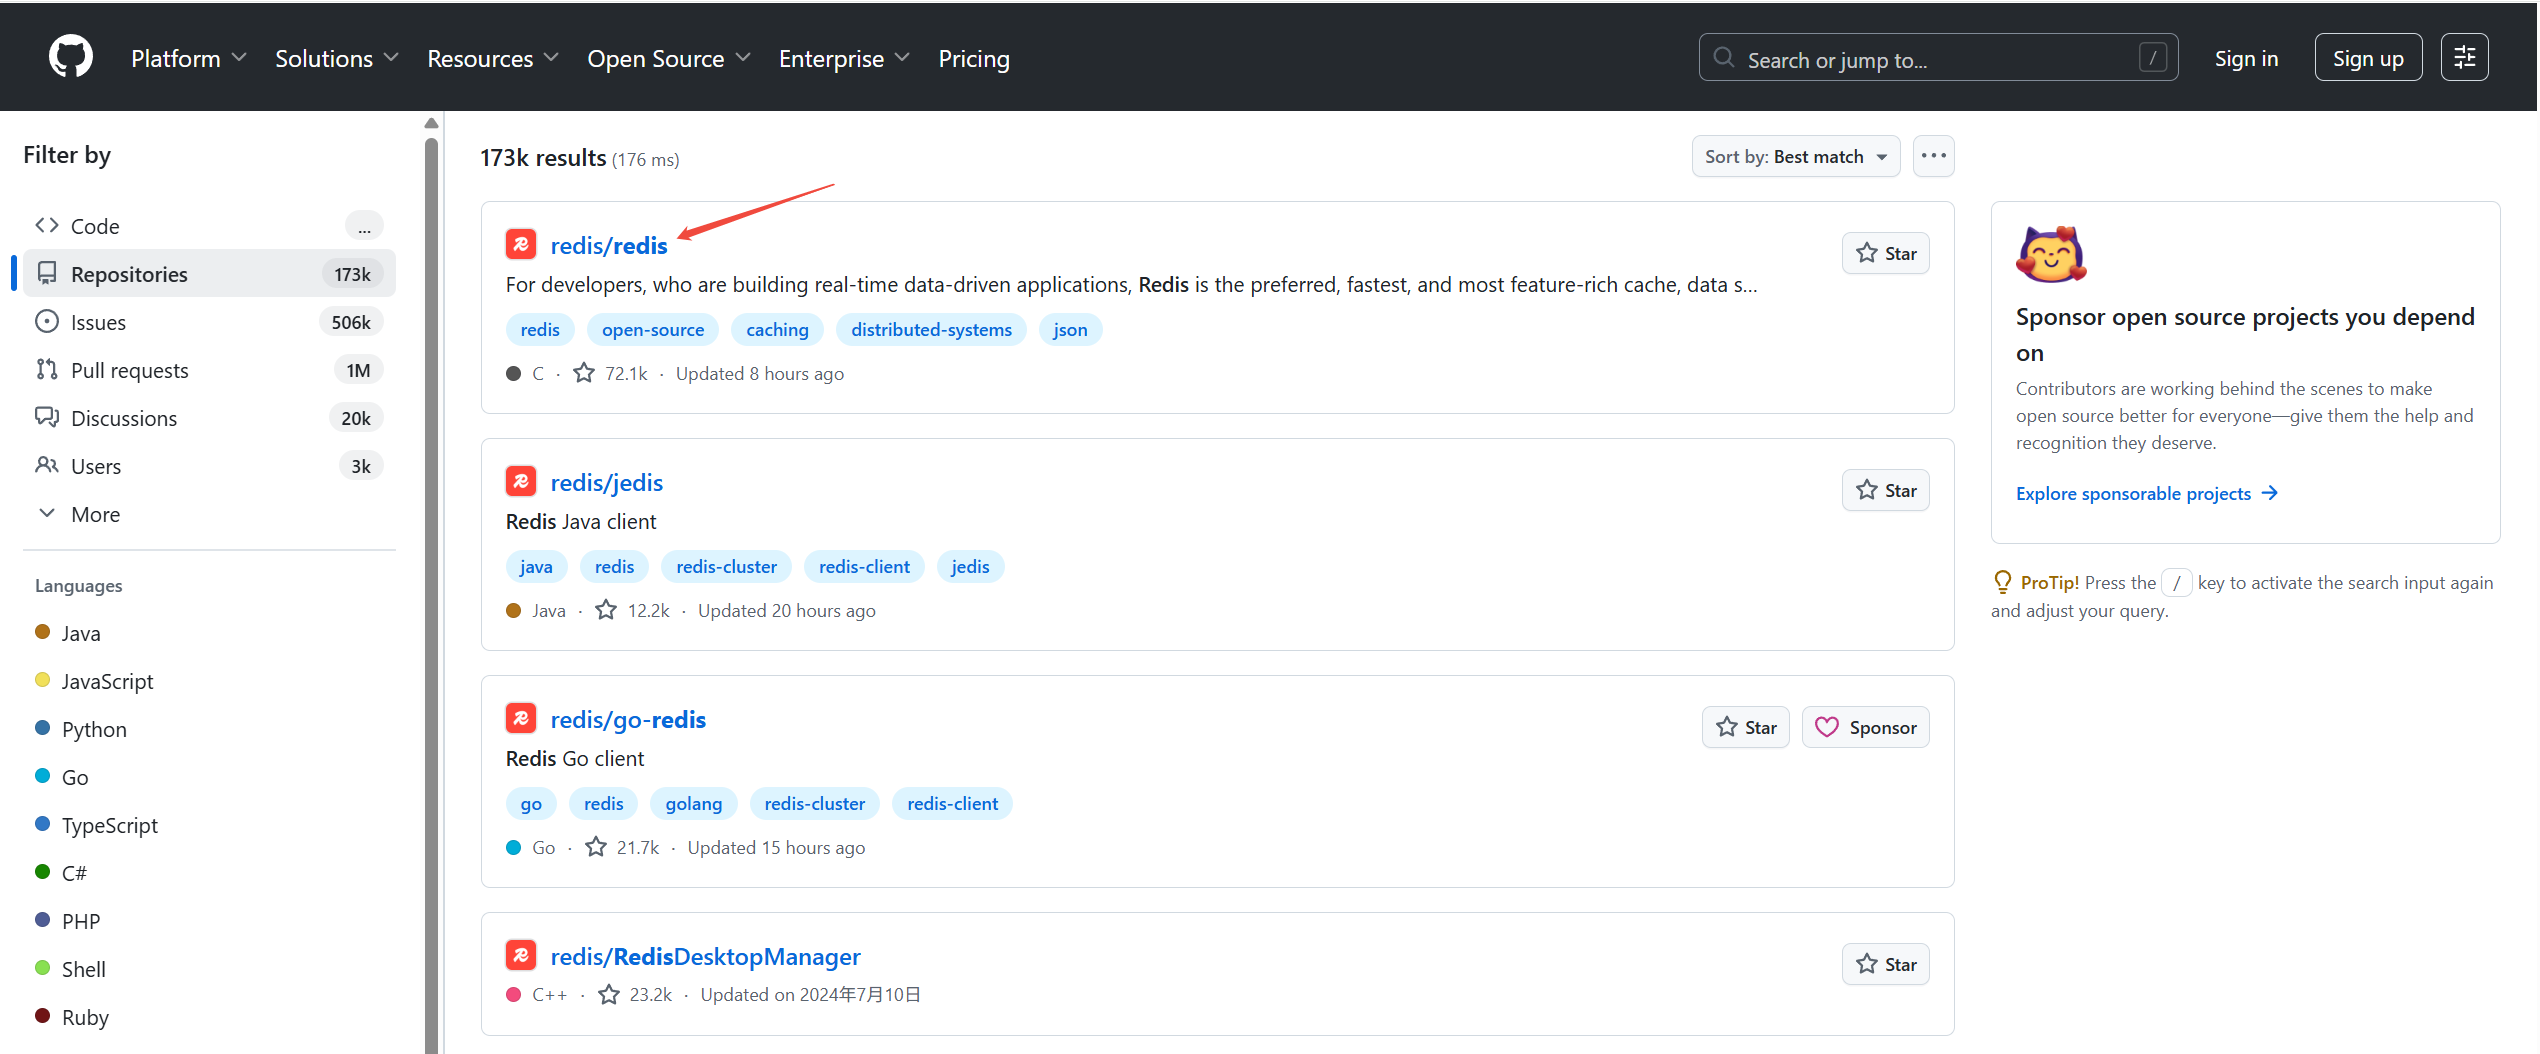Click the redis/jedis repository avatar
2540x1054 pixels.
521,482
